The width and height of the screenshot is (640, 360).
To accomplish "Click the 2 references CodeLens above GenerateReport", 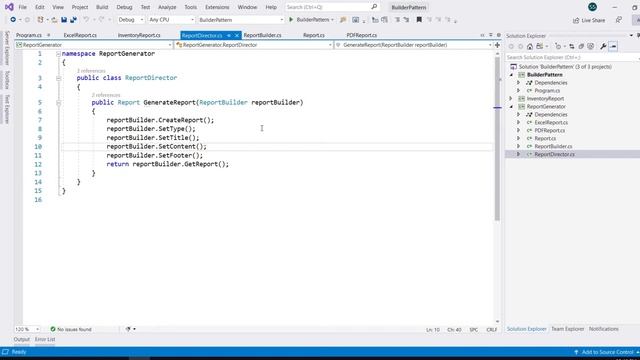I will coord(106,95).
